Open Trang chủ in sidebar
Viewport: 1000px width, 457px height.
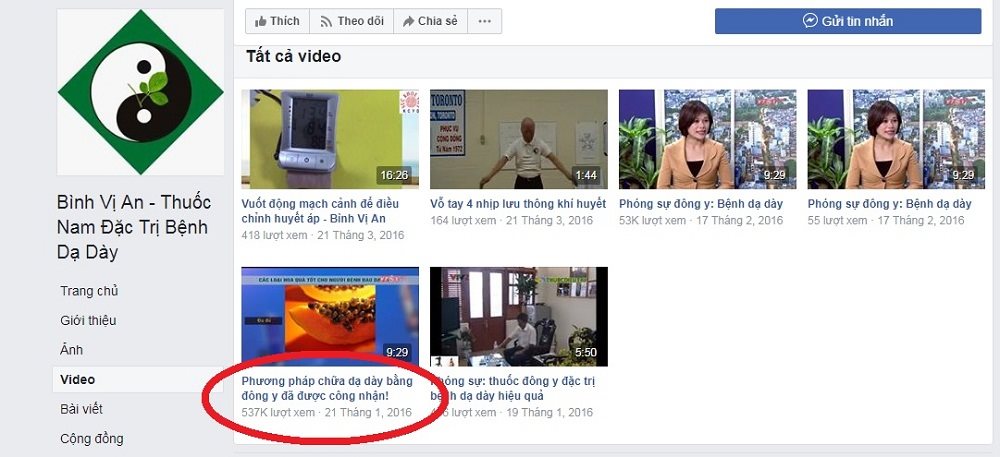click(x=89, y=291)
